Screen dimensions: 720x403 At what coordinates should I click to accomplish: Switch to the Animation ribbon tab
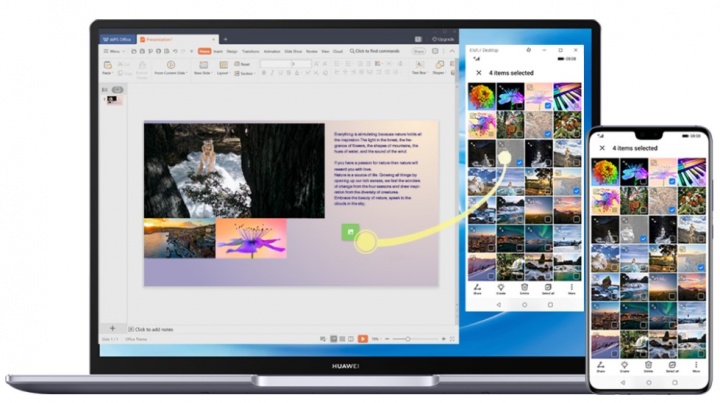[x=272, y=51]
